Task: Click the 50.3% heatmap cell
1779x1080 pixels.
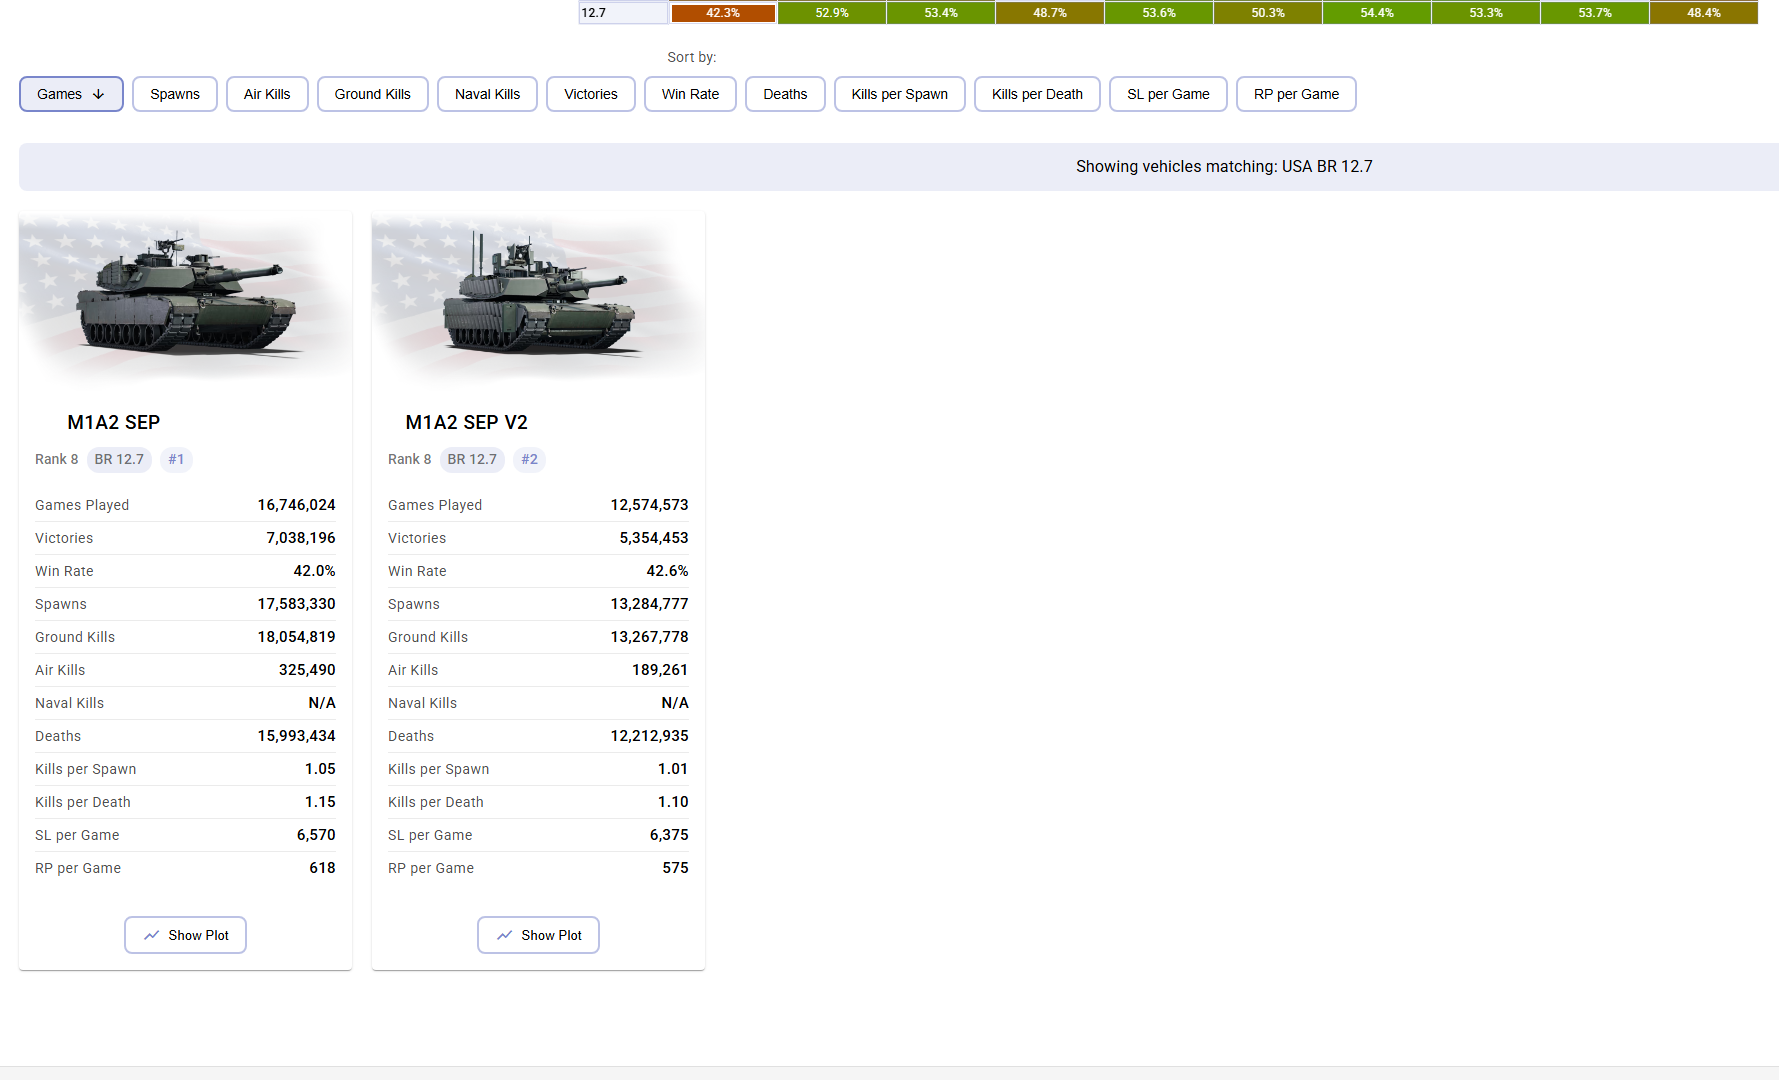Action: (1268, 13)
